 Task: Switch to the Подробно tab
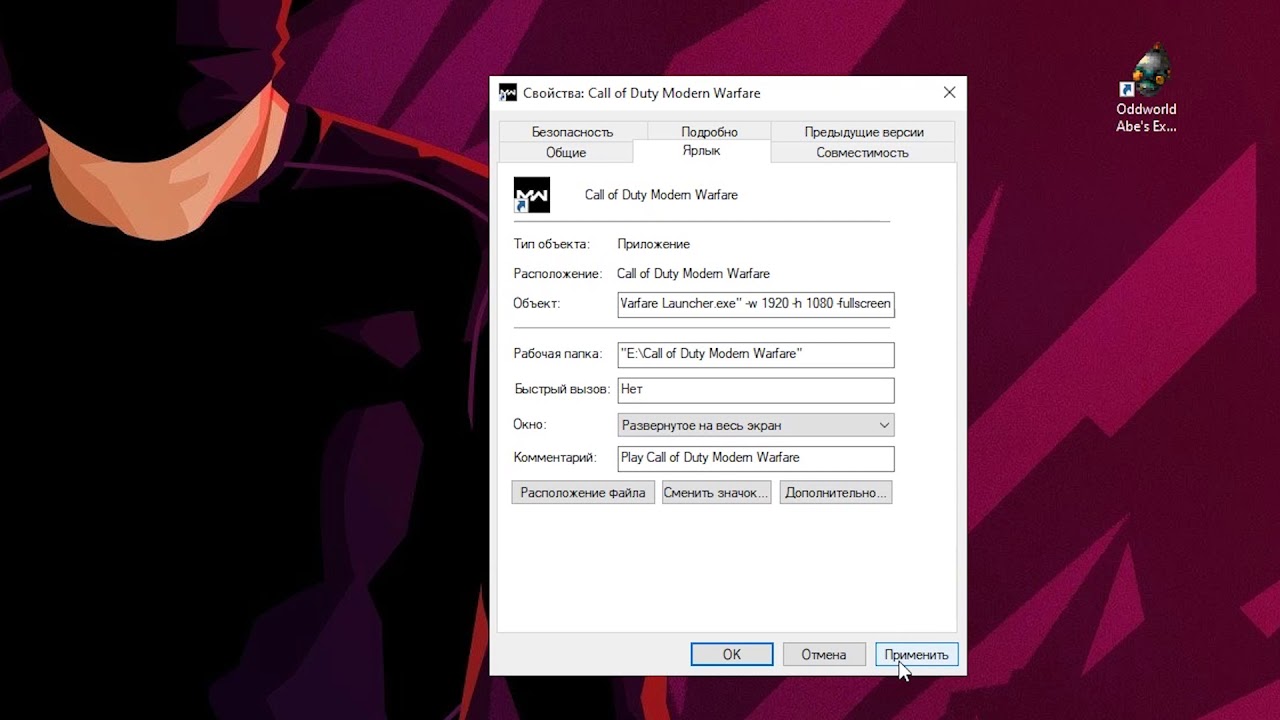coord(709,132)
